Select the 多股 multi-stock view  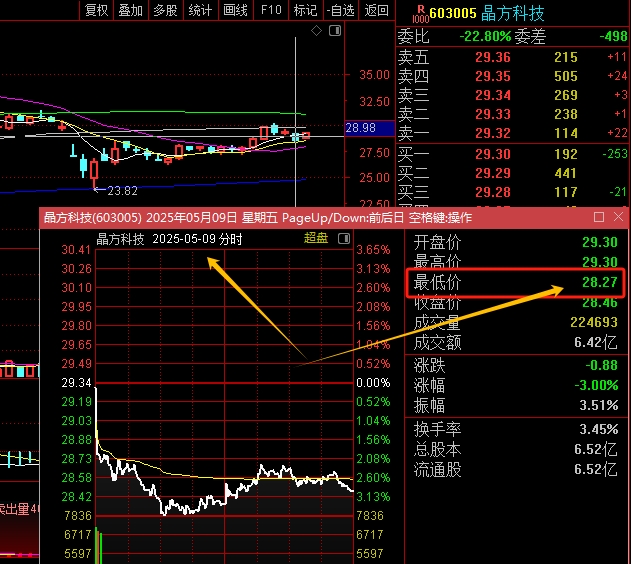[x=165, y=10]
